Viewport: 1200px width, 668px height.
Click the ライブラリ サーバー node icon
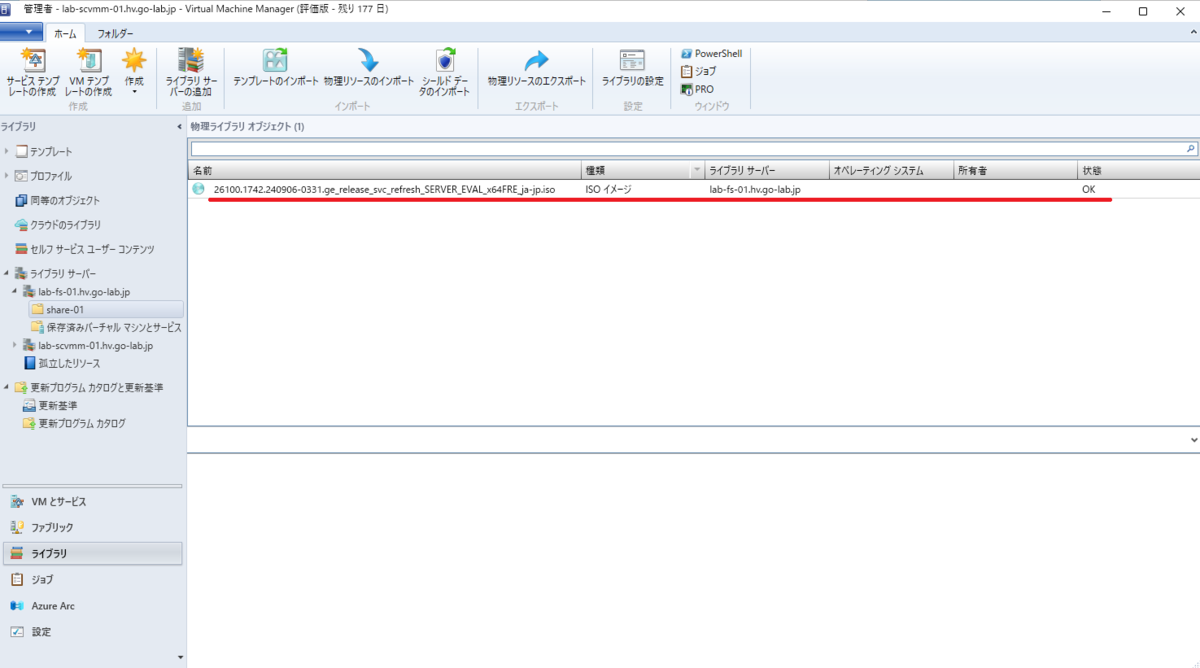[21, 273]
